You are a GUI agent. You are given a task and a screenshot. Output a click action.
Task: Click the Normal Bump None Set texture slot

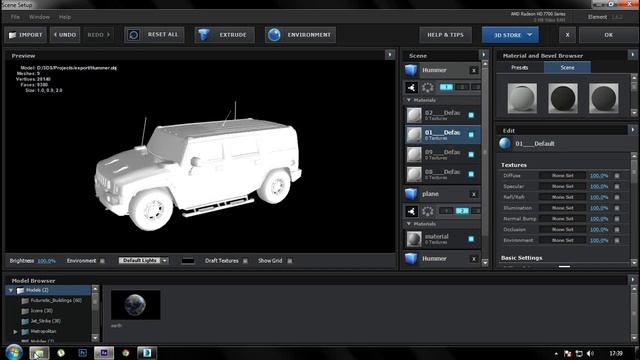point(562,219)
